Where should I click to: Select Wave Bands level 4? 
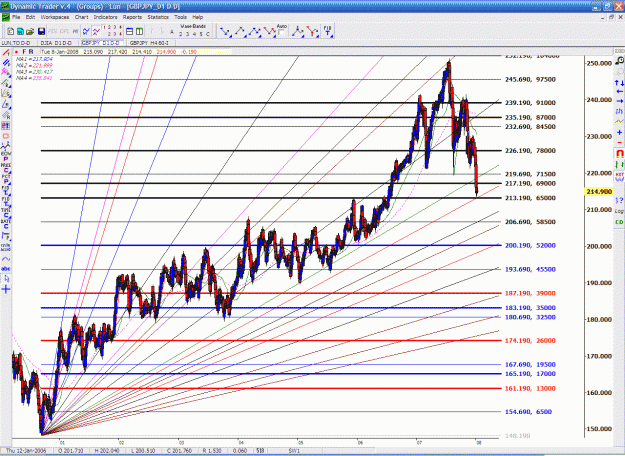(x=194, y=34)
